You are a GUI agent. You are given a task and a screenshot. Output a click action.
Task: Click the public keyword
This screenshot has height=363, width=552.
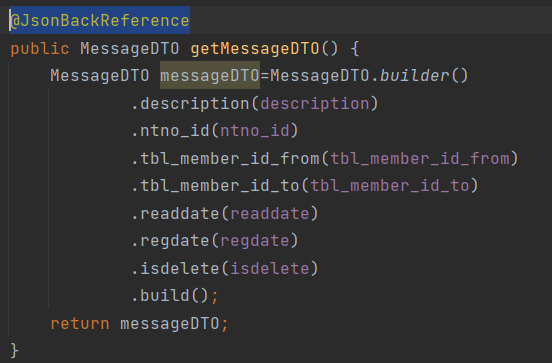40,49
